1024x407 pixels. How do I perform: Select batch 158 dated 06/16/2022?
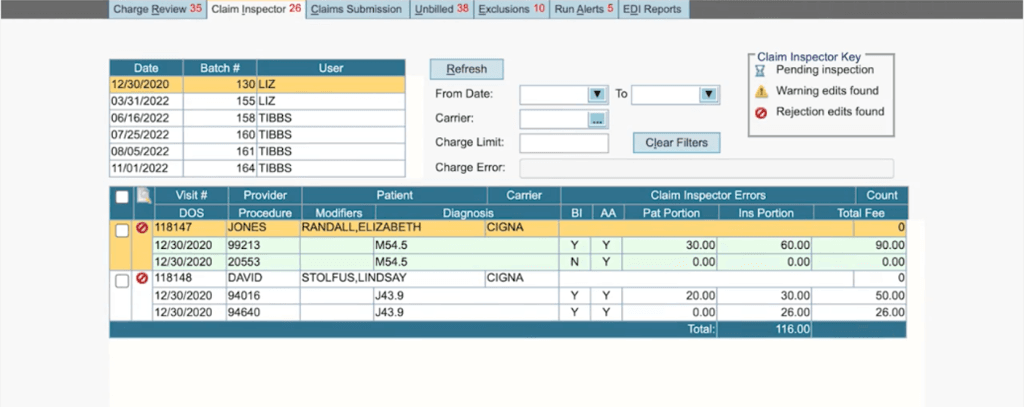(x=257, y=118)
